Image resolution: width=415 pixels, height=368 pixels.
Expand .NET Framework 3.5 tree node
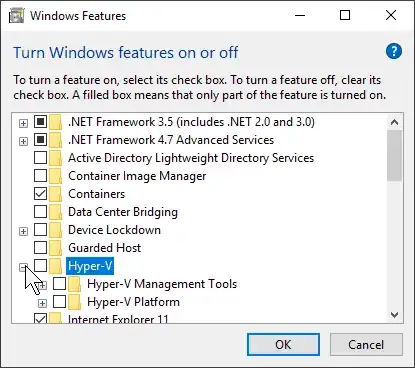(x=23, y=123)
